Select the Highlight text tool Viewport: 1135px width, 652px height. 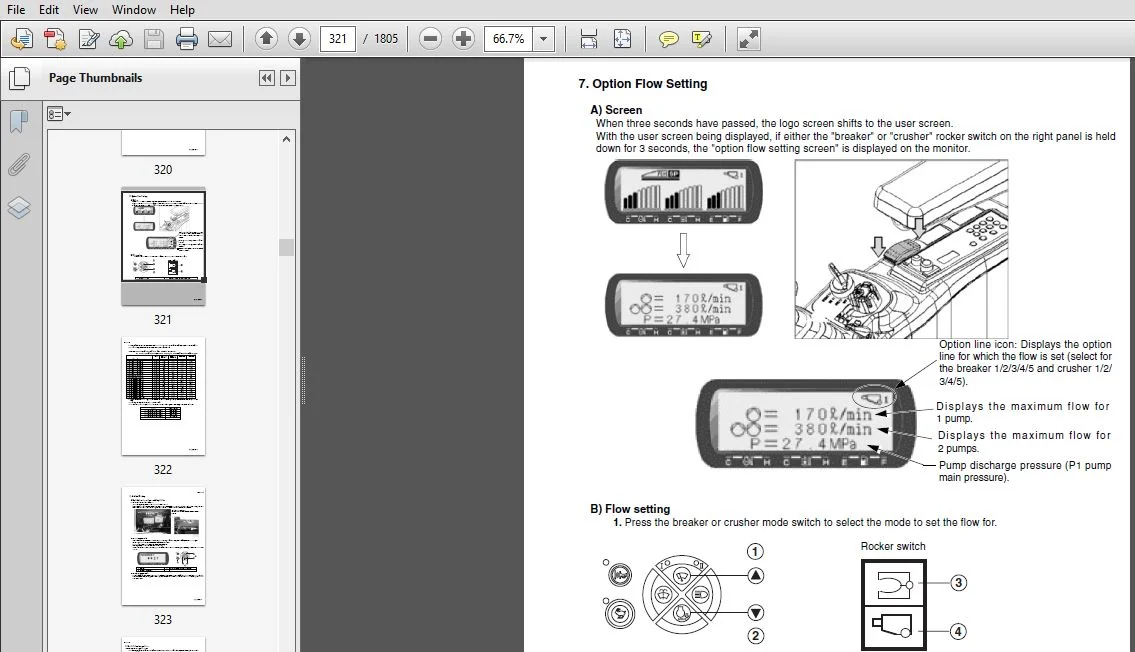pos(701,38)
